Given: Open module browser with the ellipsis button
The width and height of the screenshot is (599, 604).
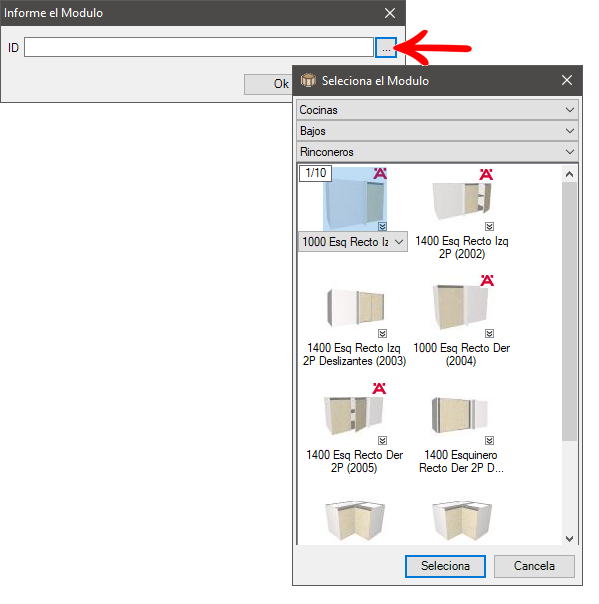Looking at the screenshot, I should [386, 48].
